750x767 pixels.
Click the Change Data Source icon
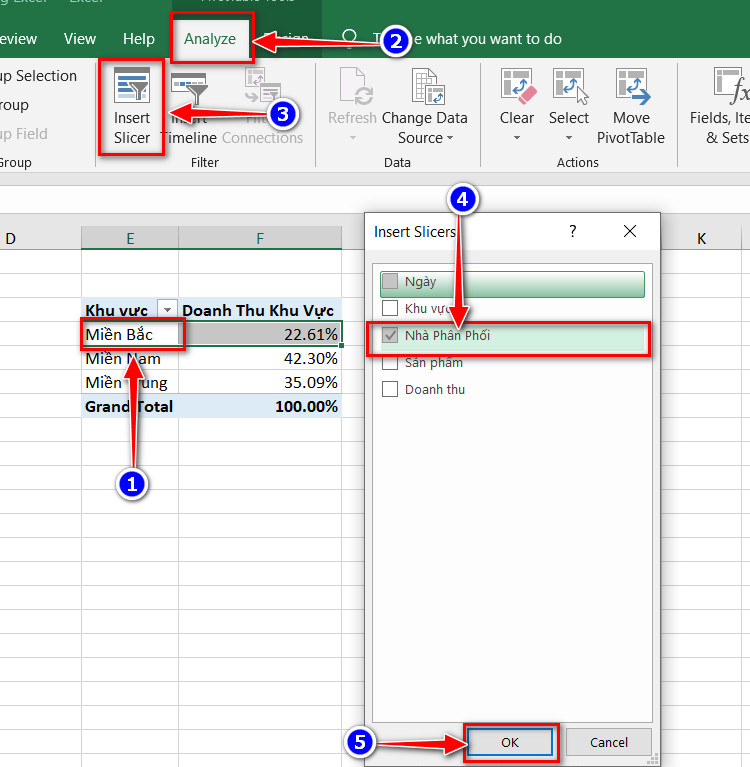(x=428, y=87)
